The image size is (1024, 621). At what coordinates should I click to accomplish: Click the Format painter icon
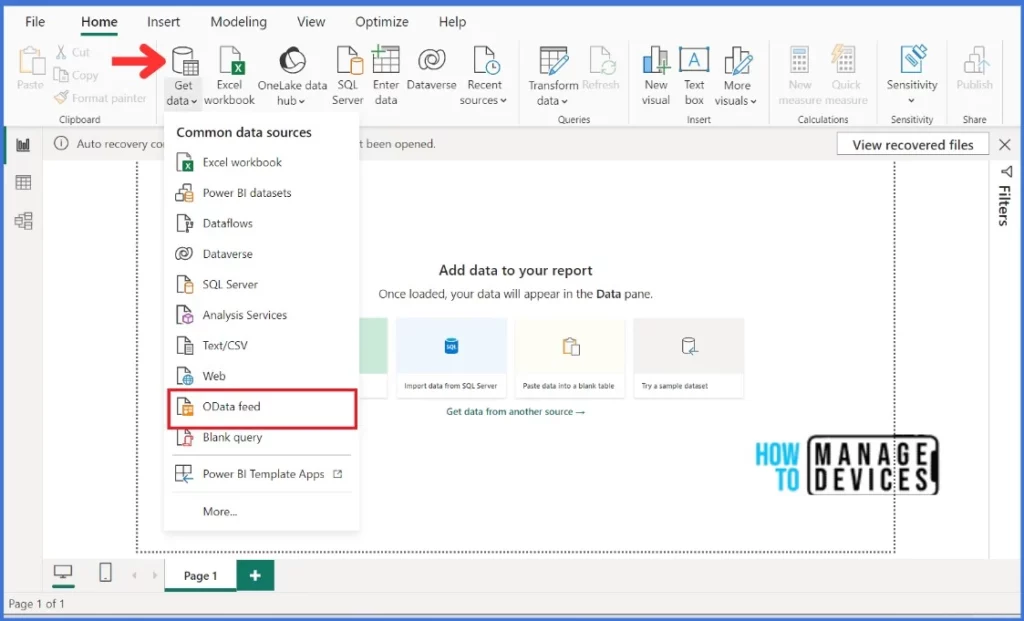pyautogui.click(x=61, y=98)
